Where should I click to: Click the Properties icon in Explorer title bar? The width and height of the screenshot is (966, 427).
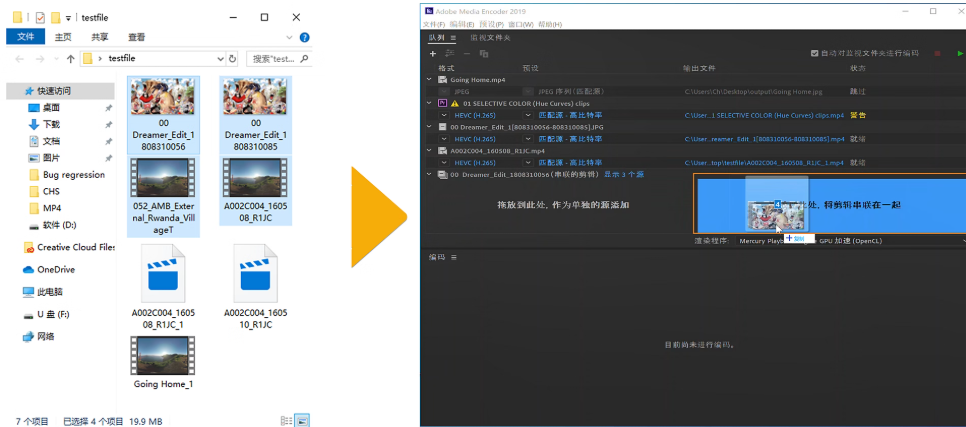coord(40,17)
